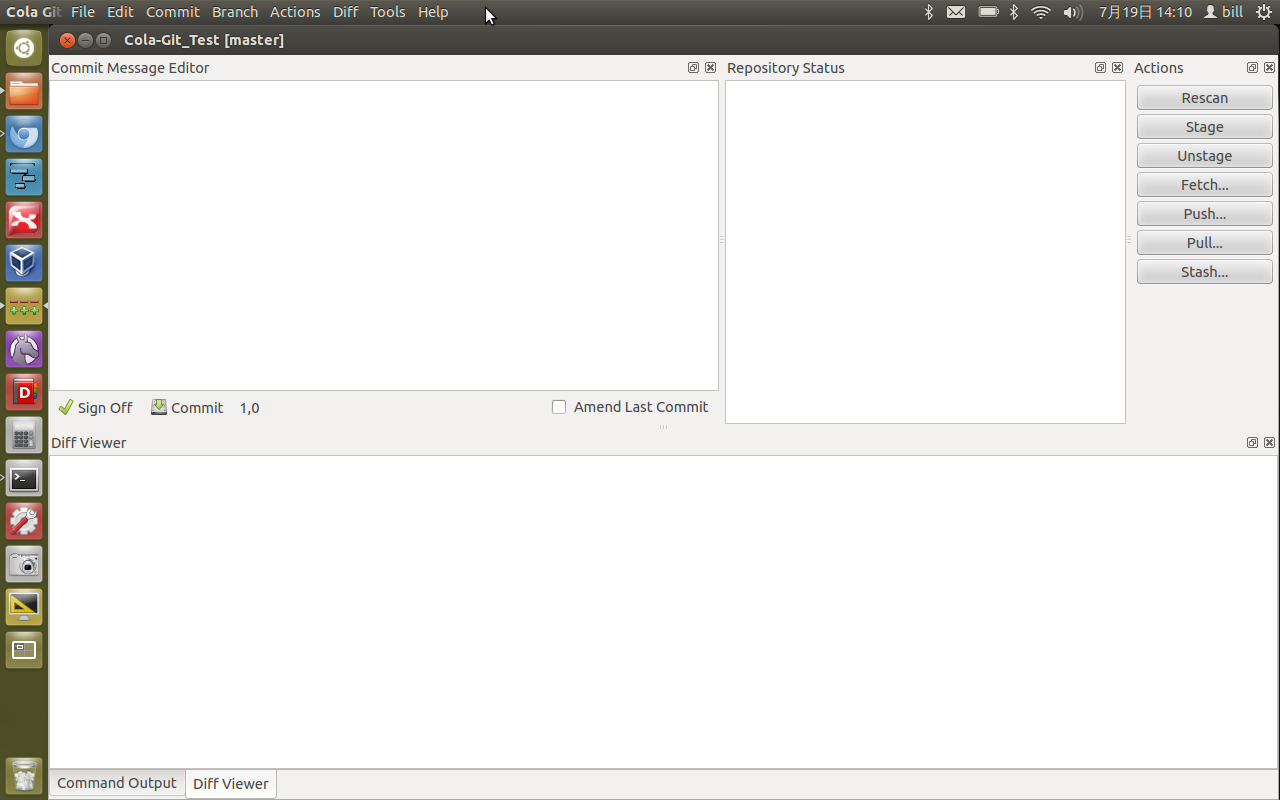Viewport: 1280px width, 800px height.
Task: Enable Amend Last Commit
Action: pyautogui.click(x=559, y=407)
